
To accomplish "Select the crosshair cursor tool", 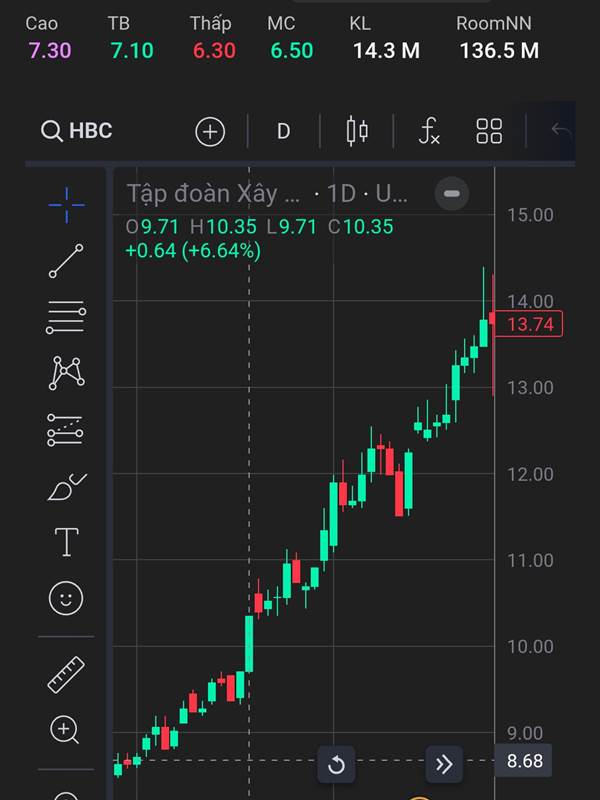I will pyautogui.click(x=66, y=205).
